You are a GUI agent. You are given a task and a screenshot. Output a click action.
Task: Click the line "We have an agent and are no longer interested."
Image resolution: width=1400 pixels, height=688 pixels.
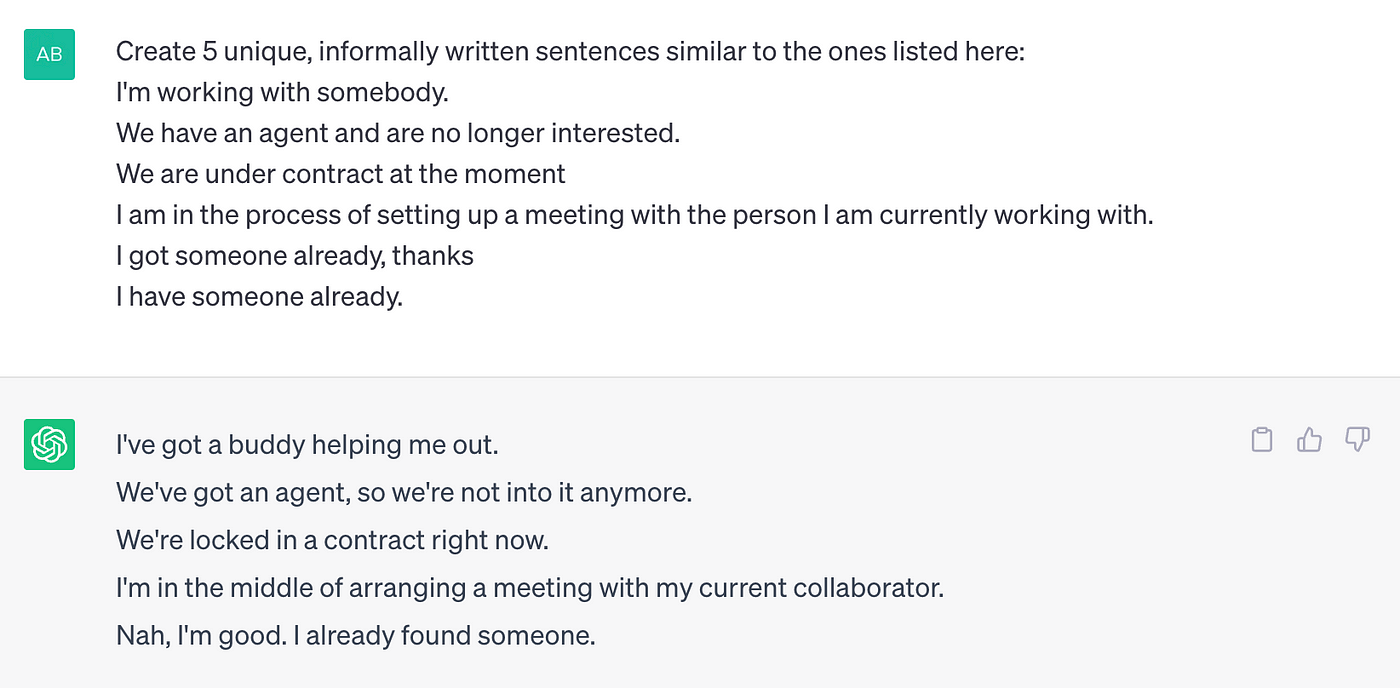[x=398, y=133]
